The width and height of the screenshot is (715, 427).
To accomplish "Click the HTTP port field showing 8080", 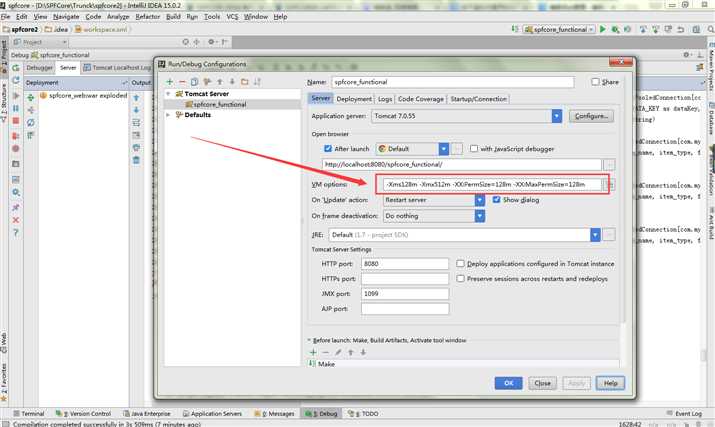I will coord(405,264).
